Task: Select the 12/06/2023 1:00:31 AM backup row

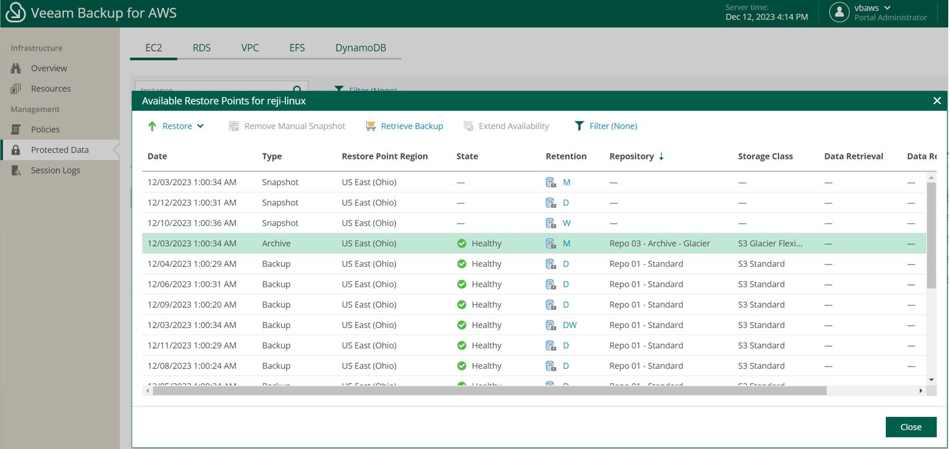Action: 534,284
